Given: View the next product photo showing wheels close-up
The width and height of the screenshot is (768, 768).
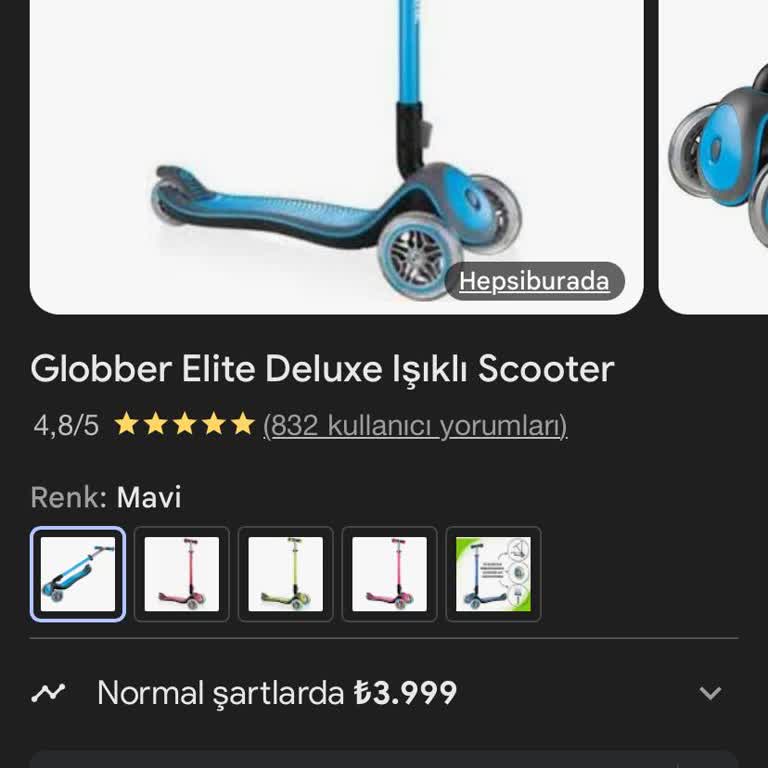Looking at the screenshot, I should tap(714, 157).
